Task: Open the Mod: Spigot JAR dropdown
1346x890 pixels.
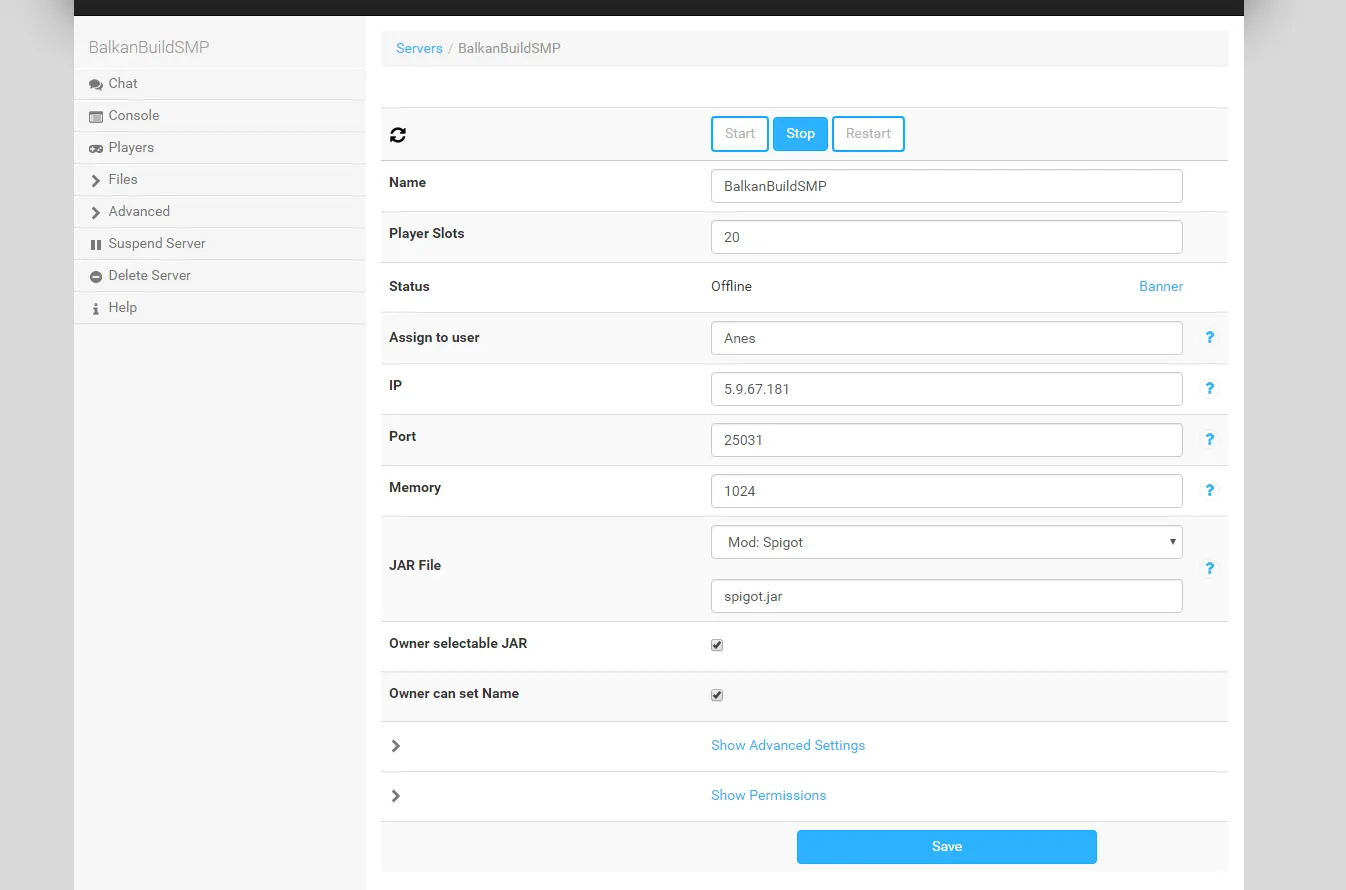Action: pos(946,542)
